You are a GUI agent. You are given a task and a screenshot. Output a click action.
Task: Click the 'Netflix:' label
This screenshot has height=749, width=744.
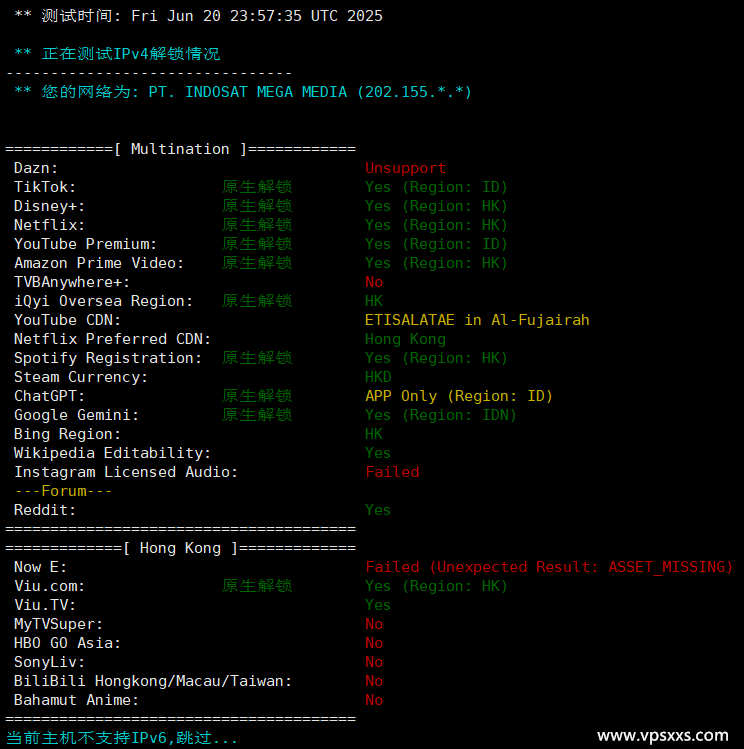50,225
